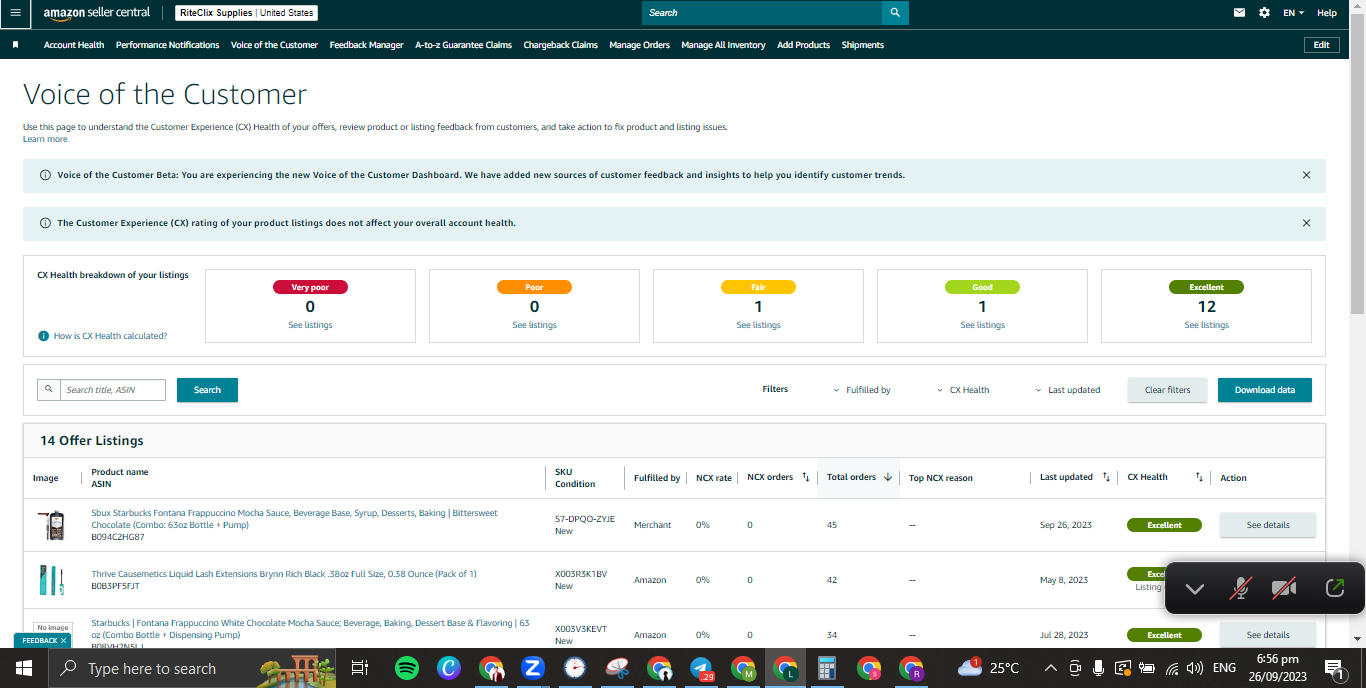Sort by NCX orders column arrows
This screenshot has width=1366, height=688.
pos(806,477)
